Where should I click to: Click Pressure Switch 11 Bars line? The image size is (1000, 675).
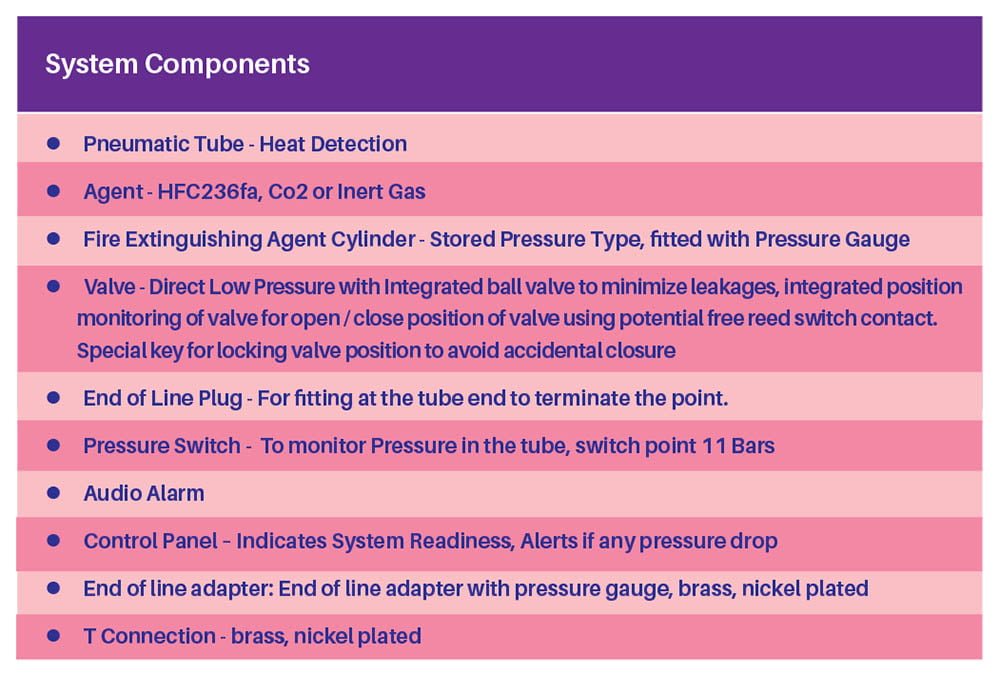(429, 445)
